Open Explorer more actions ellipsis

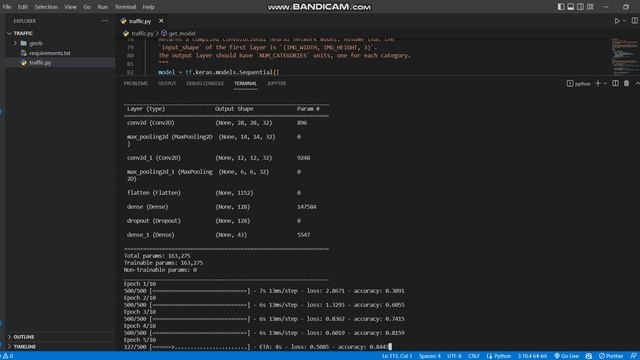click(105, 20)
